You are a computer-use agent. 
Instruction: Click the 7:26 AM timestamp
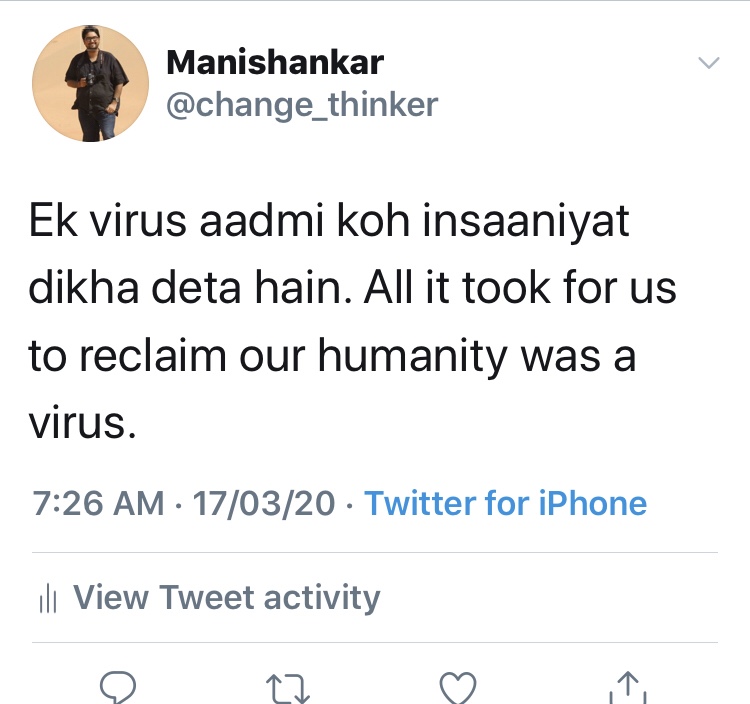97,503
